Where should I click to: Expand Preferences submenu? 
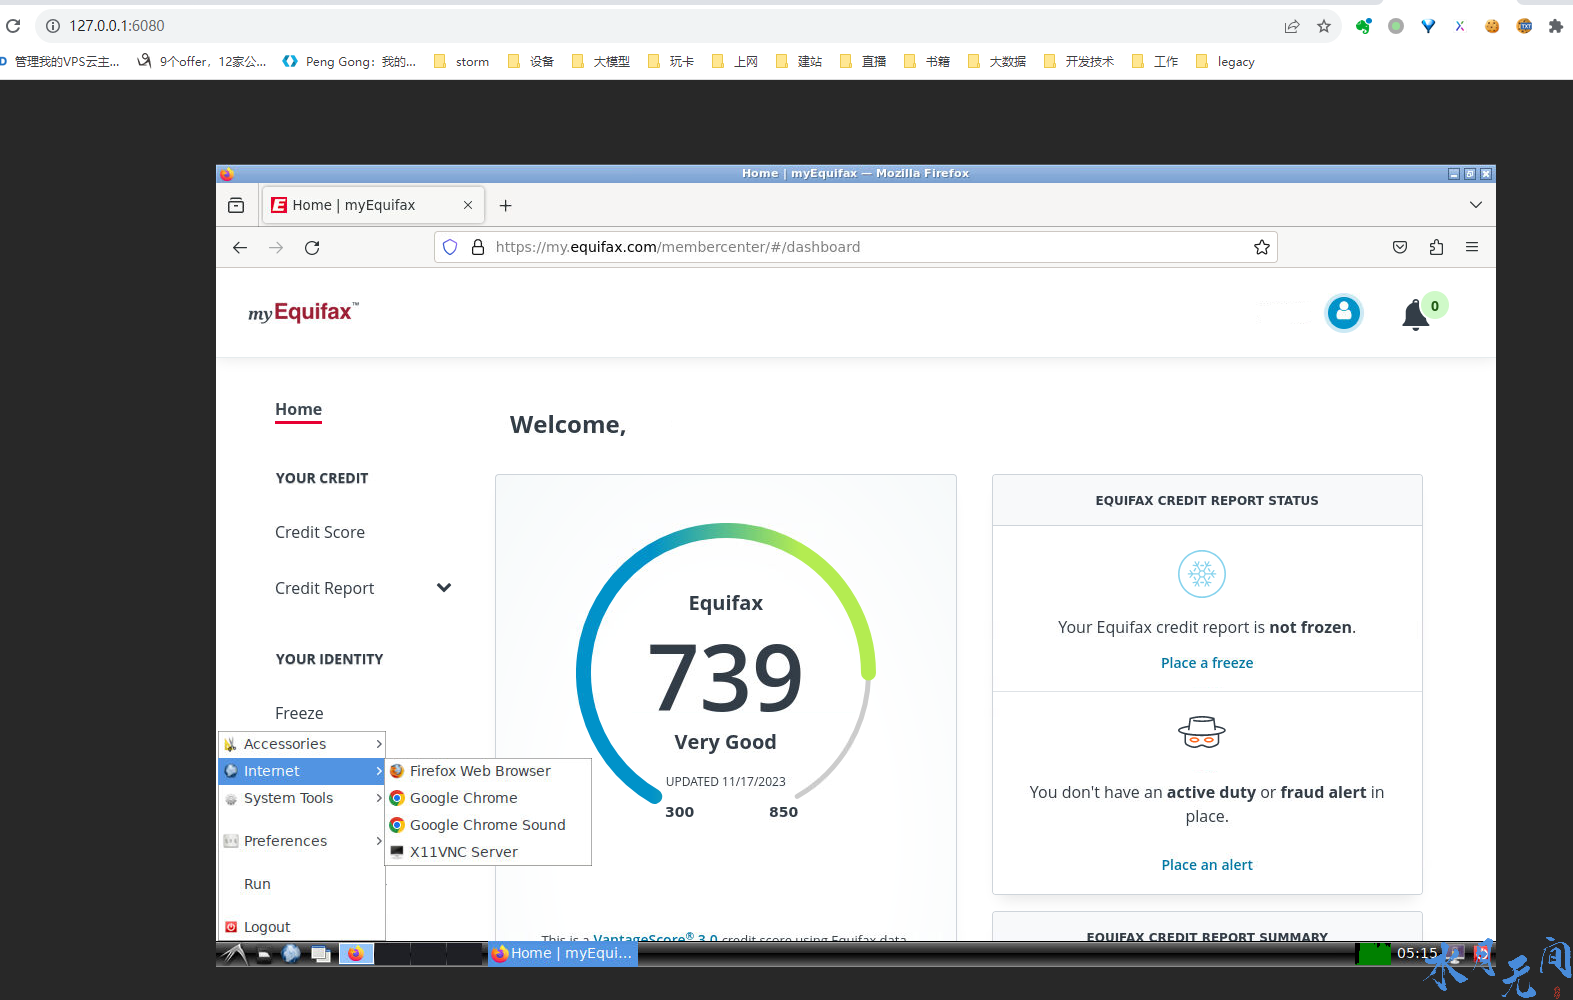(302, 841)
